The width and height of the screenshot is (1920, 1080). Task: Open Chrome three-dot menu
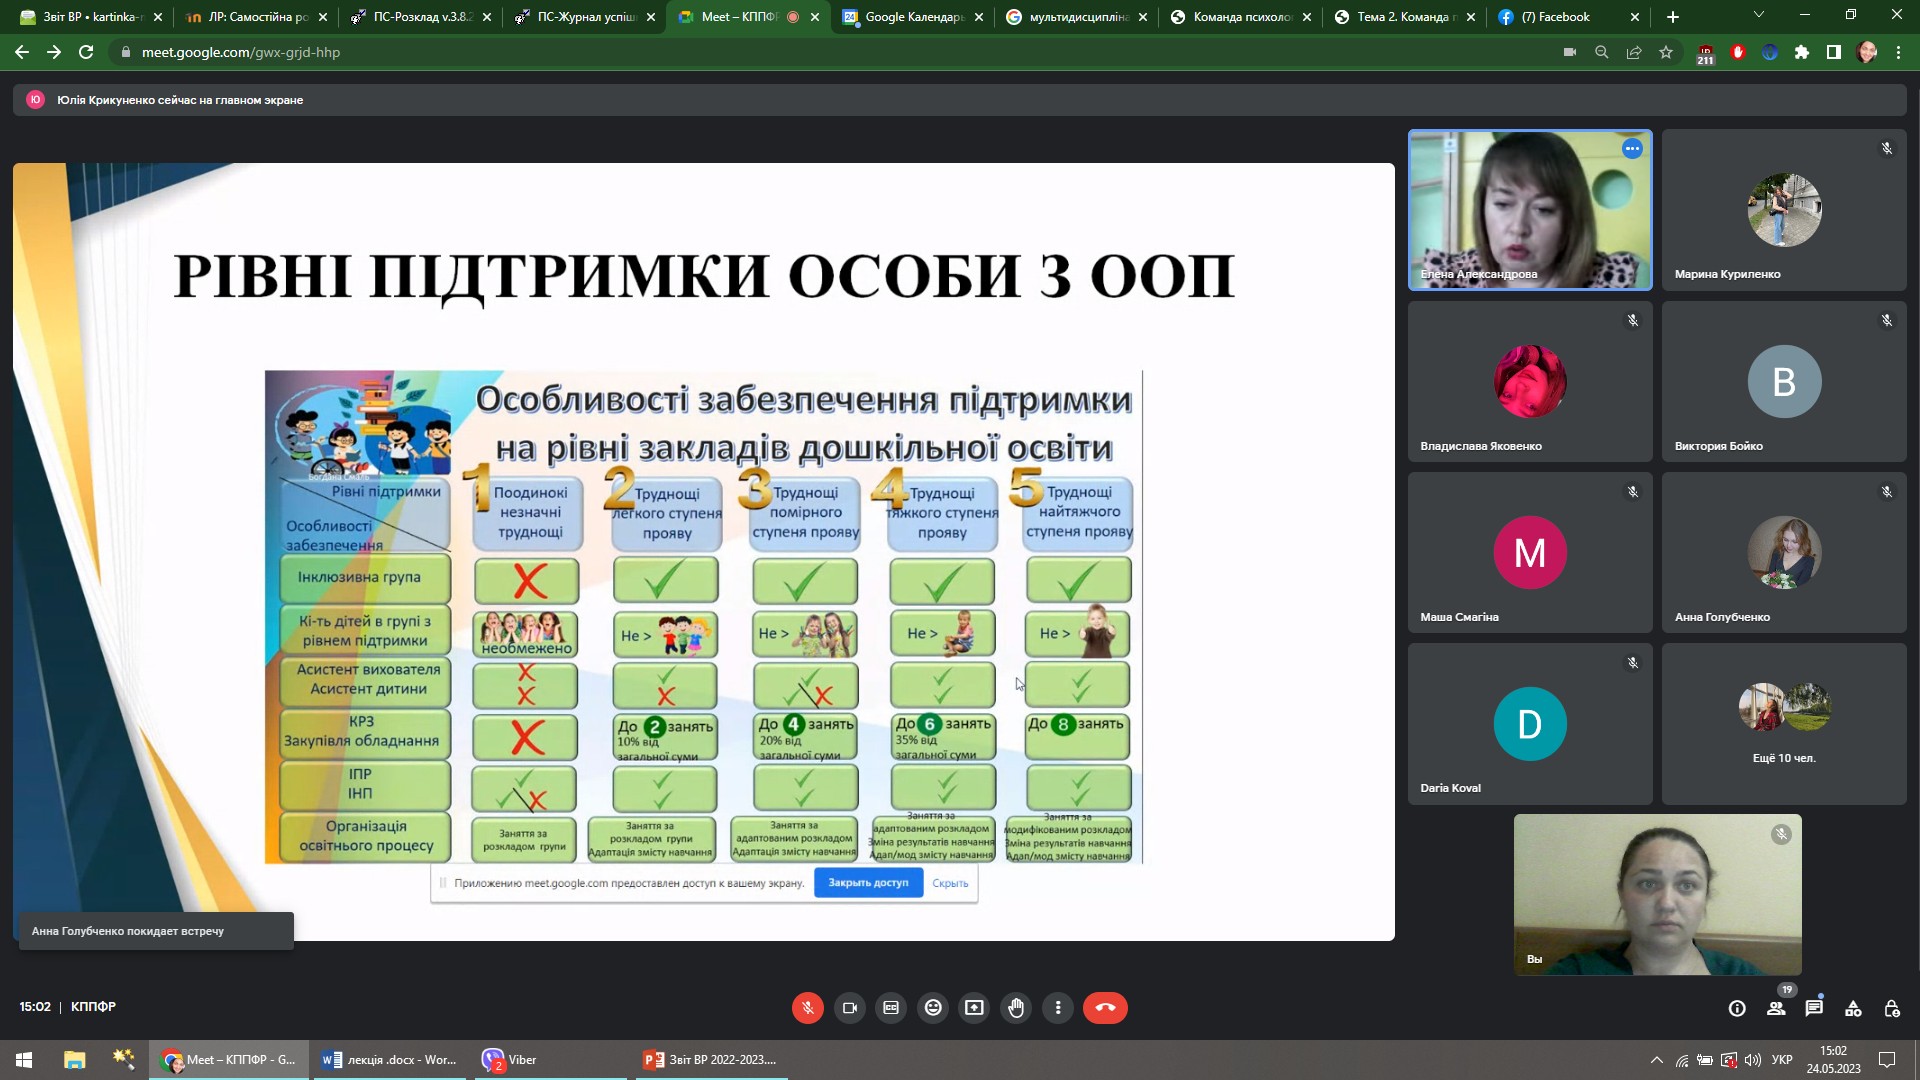coord(1898,52)
